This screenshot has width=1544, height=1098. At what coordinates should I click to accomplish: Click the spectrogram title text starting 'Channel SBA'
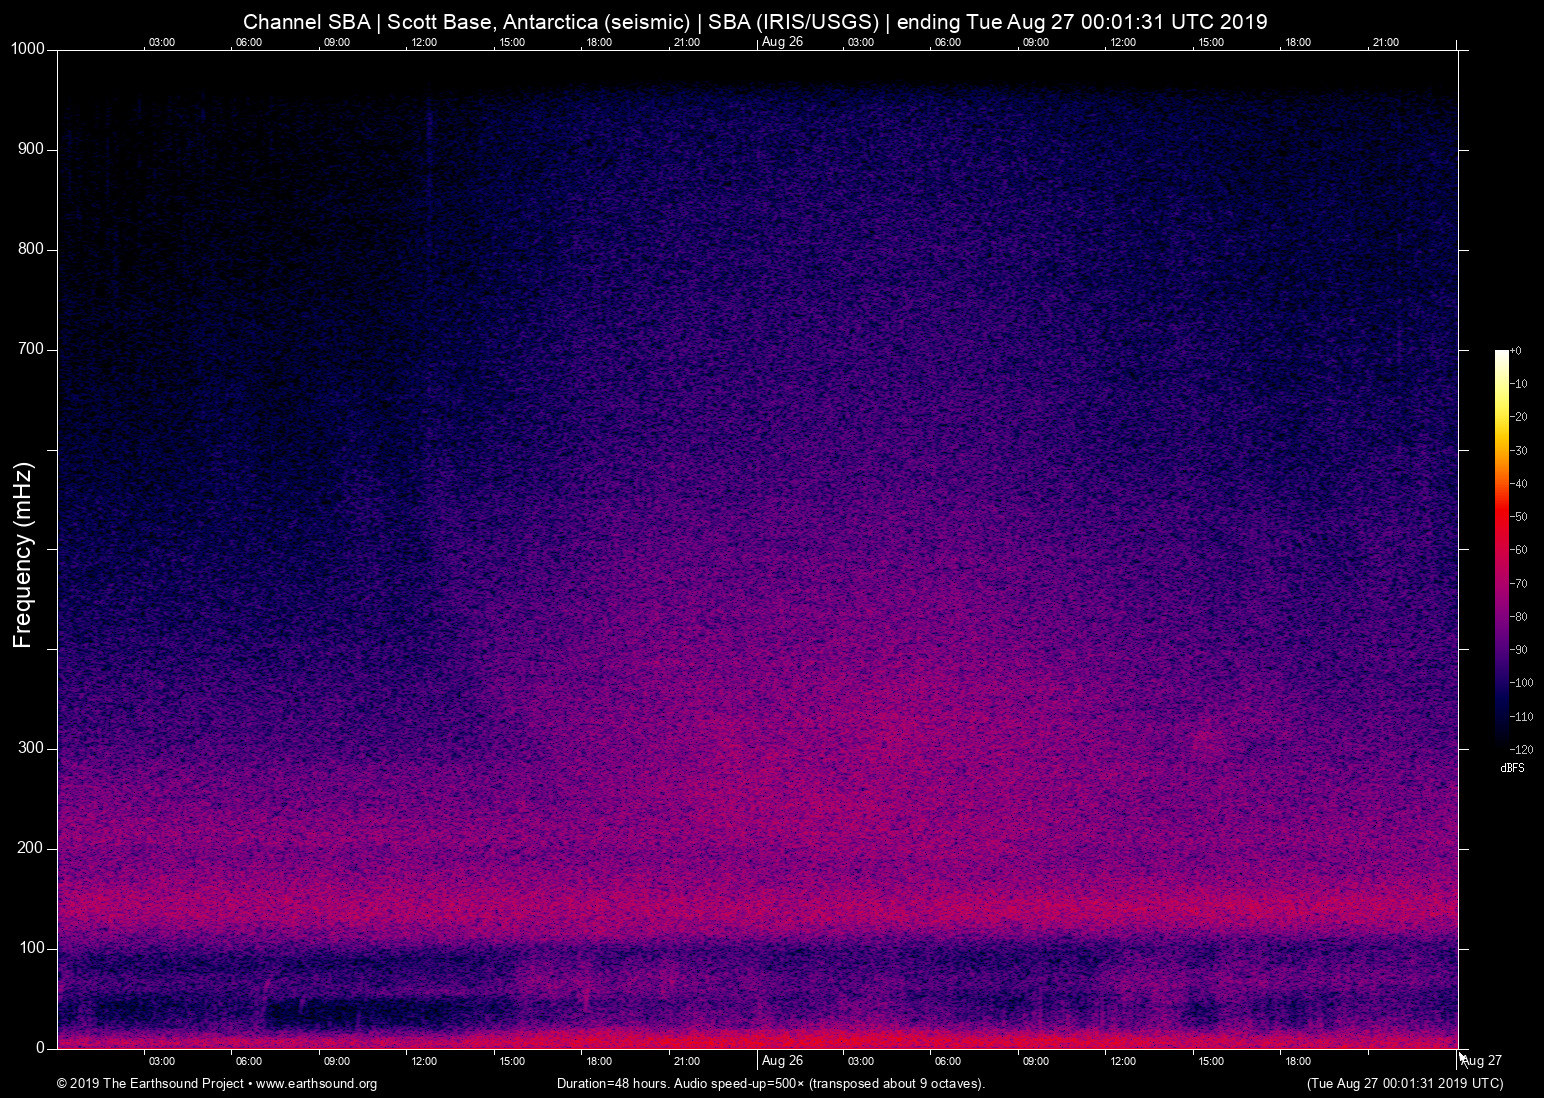755,21
